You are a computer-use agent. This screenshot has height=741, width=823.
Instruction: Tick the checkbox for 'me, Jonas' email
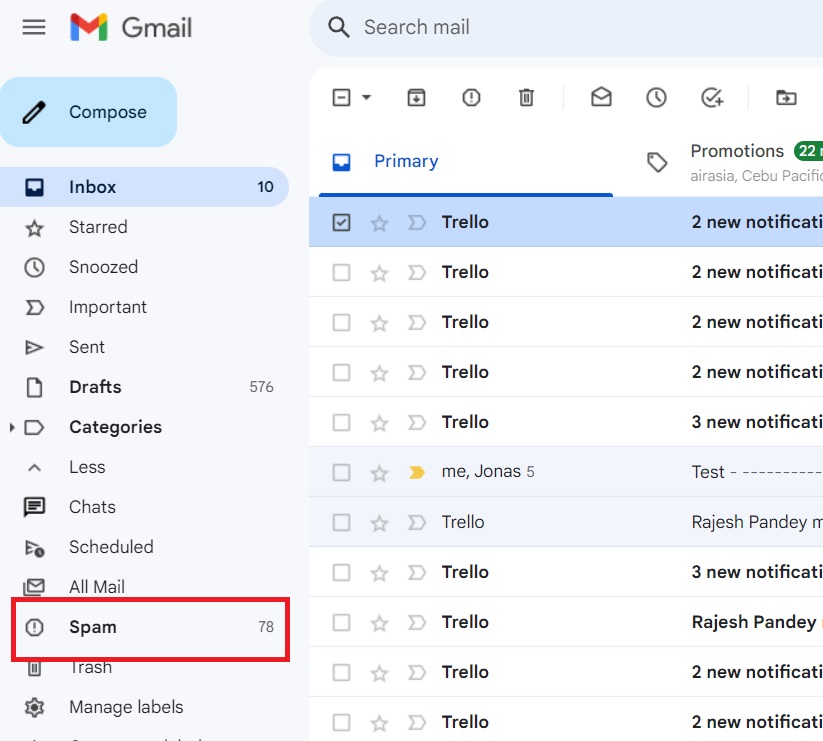click(x=342, y=472)
